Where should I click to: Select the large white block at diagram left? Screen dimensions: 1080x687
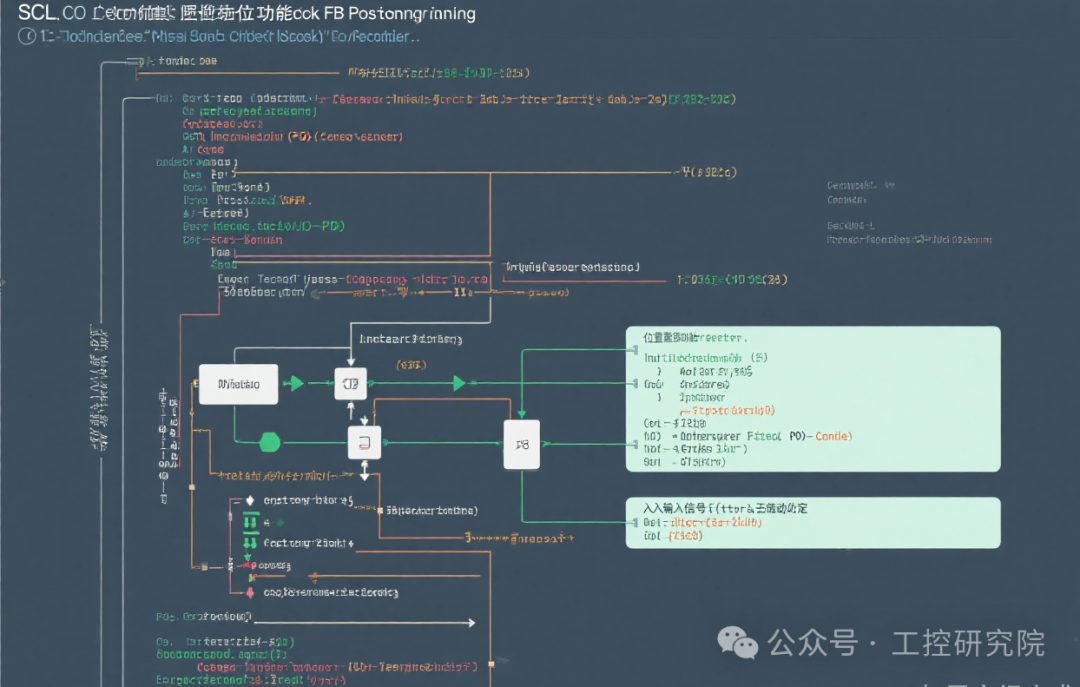[238, 384]
